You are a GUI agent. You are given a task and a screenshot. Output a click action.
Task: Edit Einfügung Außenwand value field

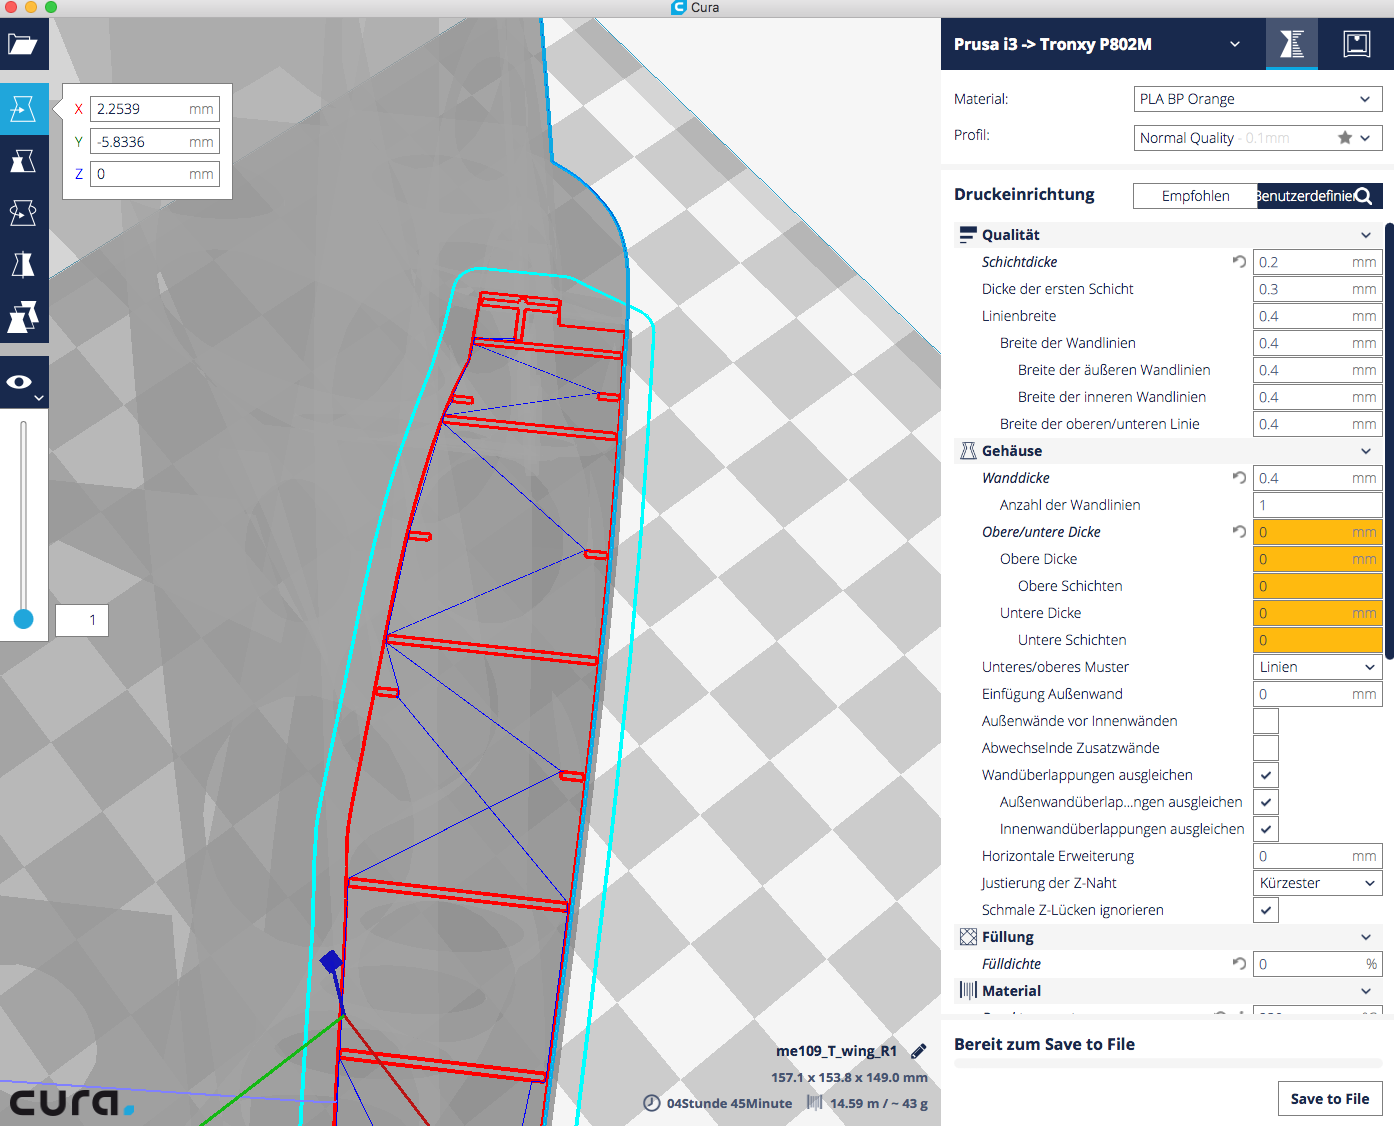pos(1318,694)
